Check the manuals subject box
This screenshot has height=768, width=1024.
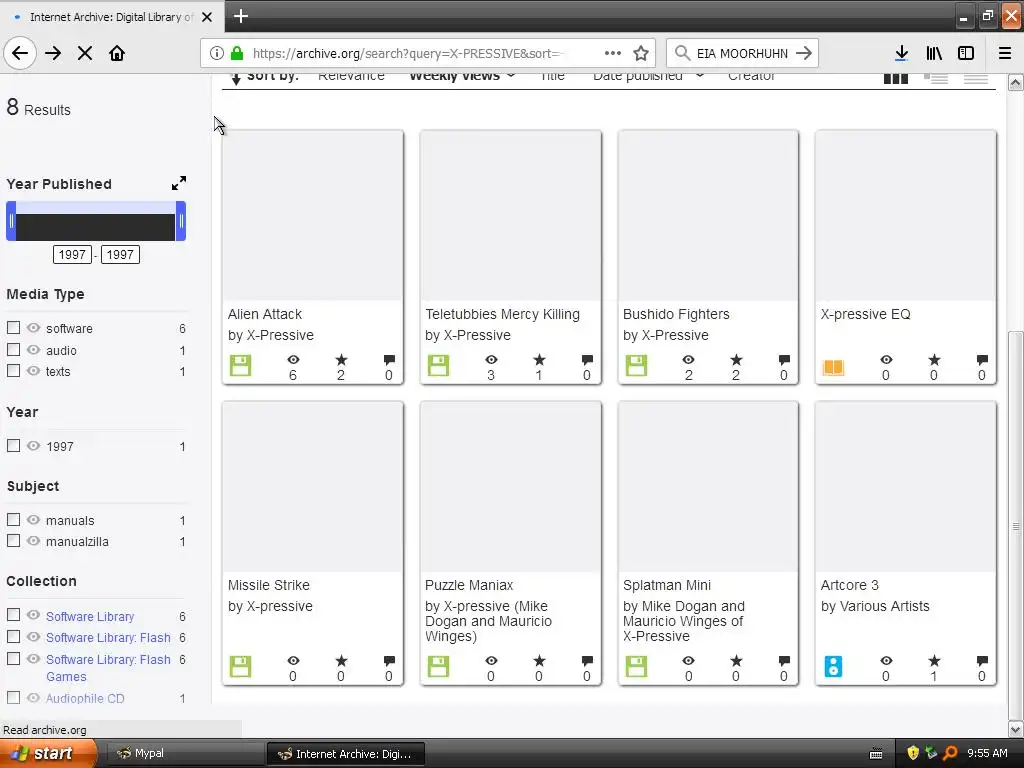tap(13, 520)
